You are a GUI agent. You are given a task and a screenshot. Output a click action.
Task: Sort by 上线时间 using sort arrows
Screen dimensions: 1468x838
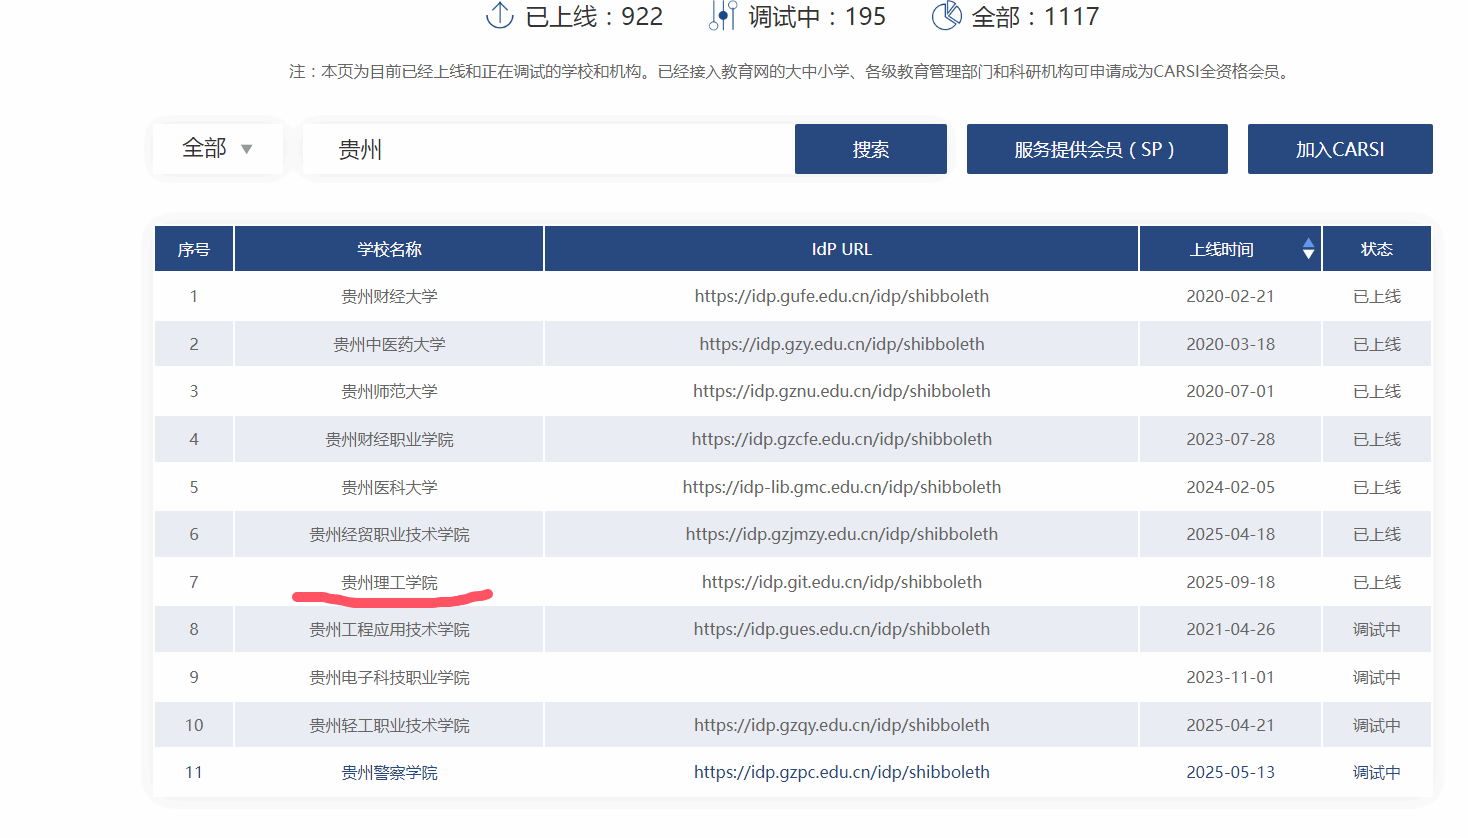(1308, 249)
